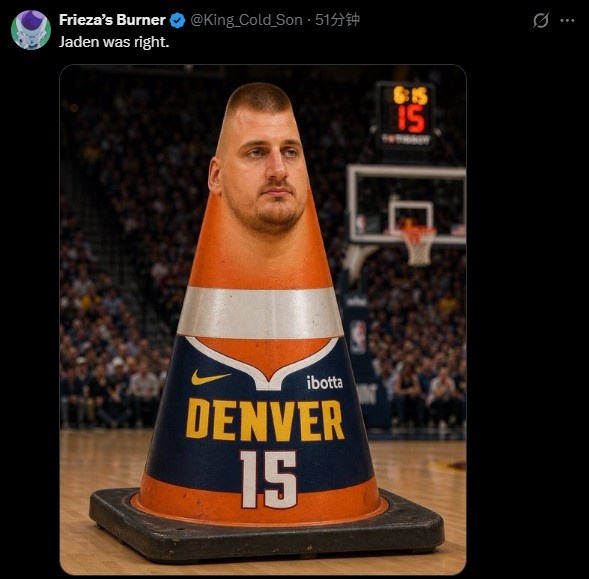589x579 pixels.
Task: Open the Frieza's Burner display name link
Action: coord(112,20)
